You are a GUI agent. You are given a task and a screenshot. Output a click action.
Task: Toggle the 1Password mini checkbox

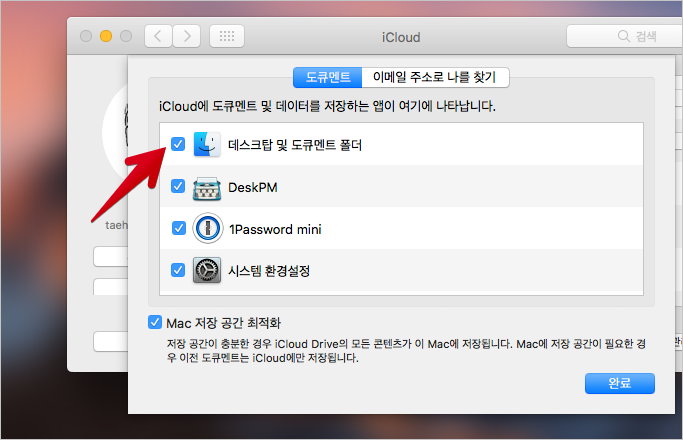point(179,228)
